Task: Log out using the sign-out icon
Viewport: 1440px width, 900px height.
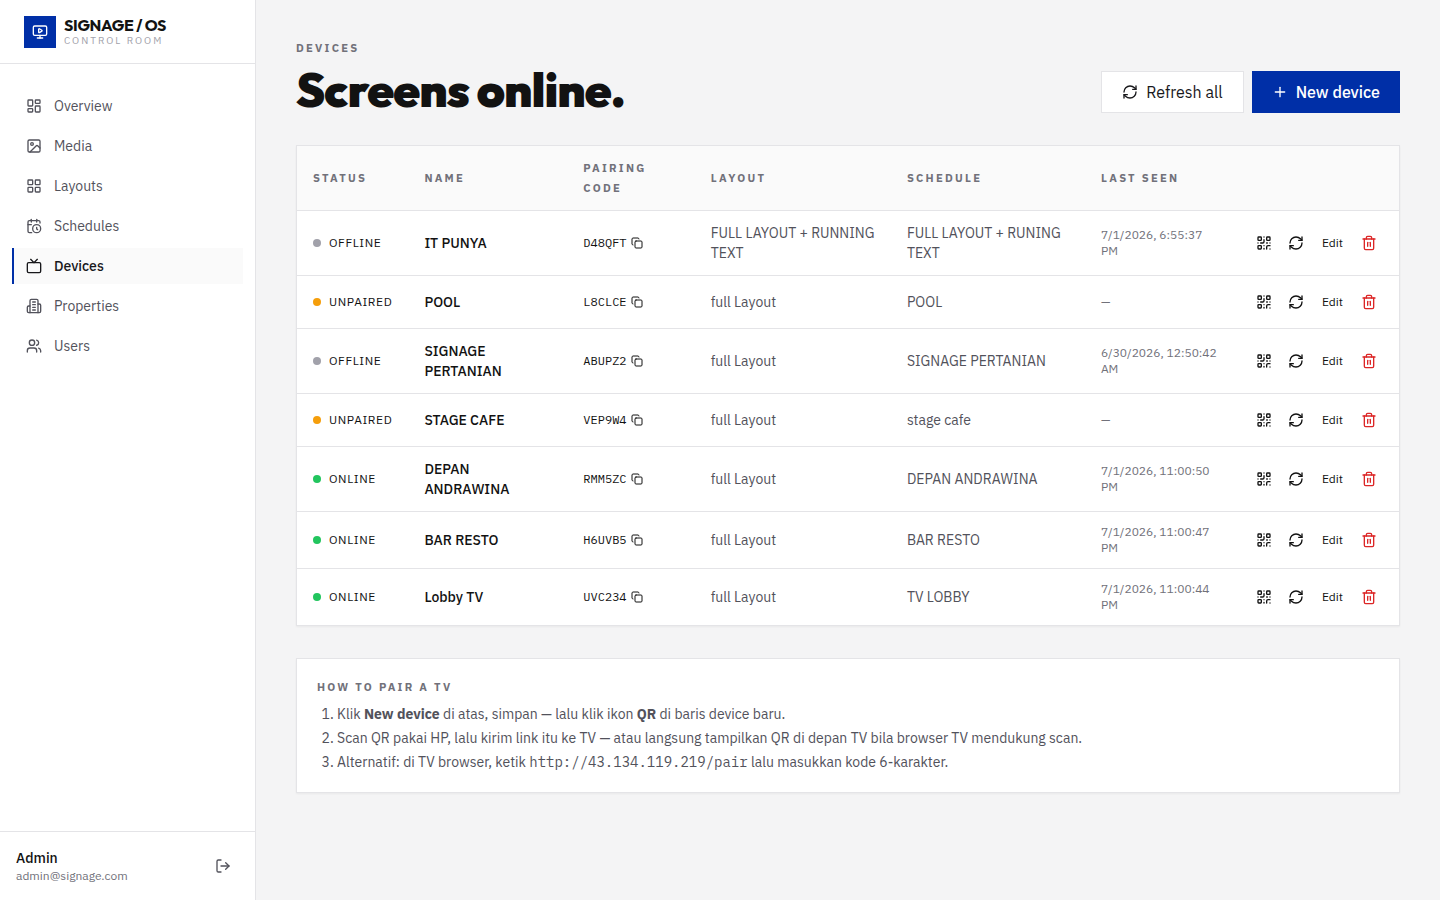Action: [223, 866]
